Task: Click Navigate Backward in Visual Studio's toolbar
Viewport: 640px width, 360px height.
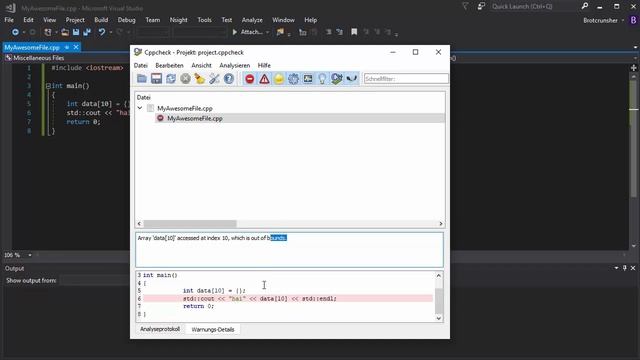Action: [15, 32]
